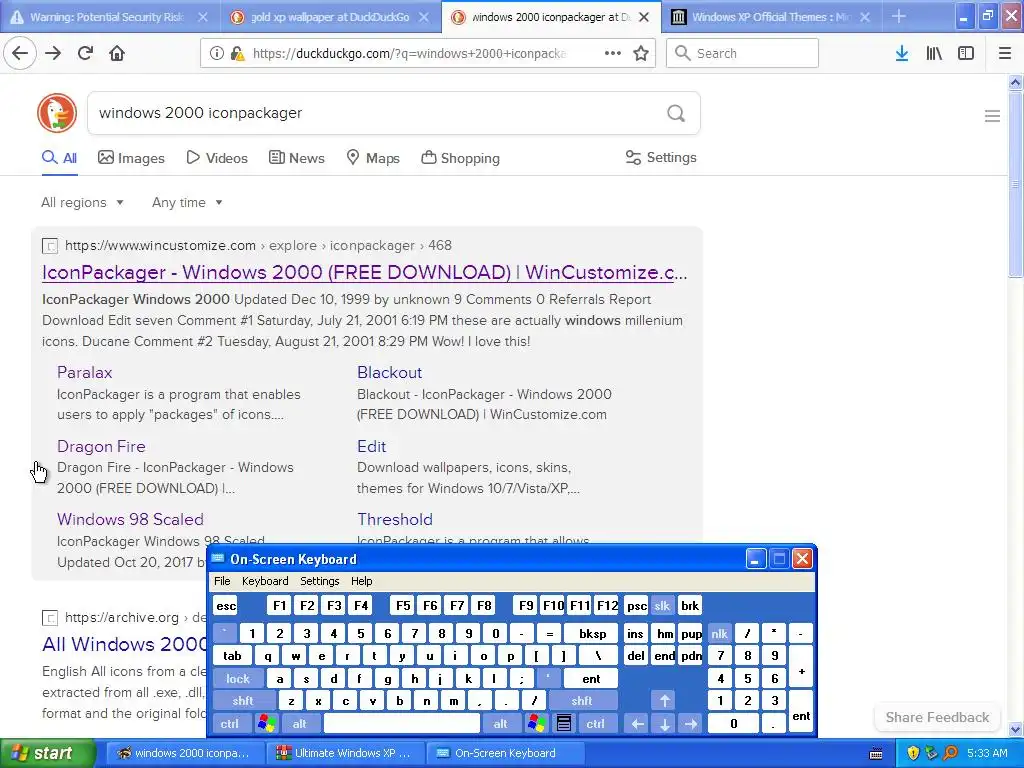1024x768 pixels.
Task: Click the page vertical scrollbar thumb
Action: 1016,184
